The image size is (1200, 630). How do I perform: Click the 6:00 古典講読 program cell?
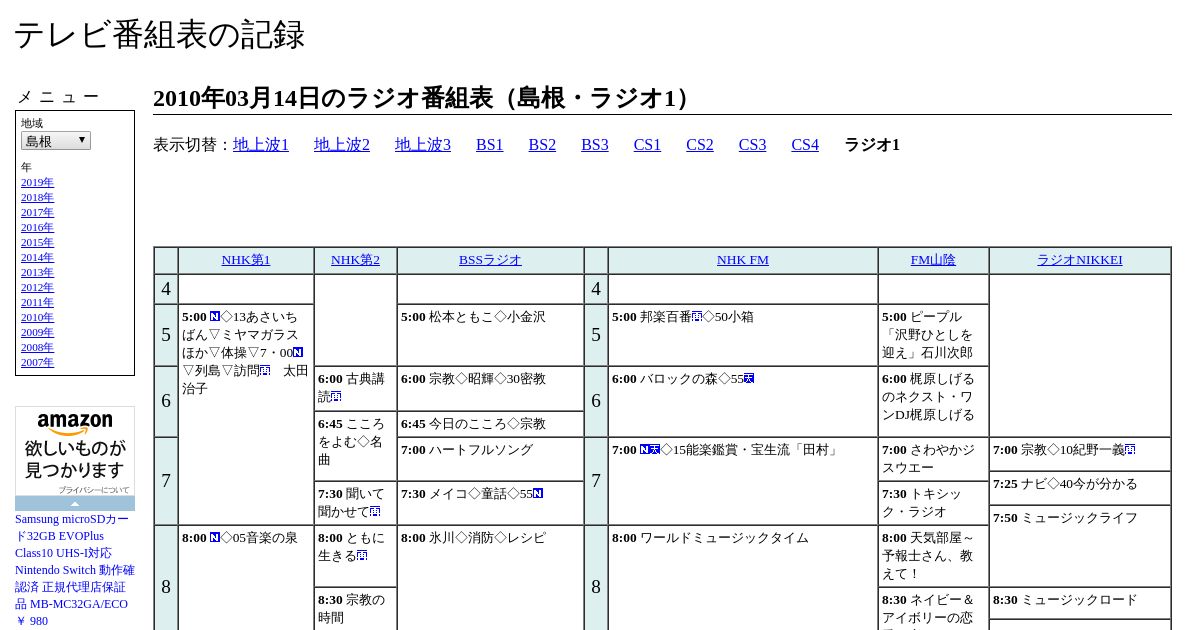click(x=355, y=388)
